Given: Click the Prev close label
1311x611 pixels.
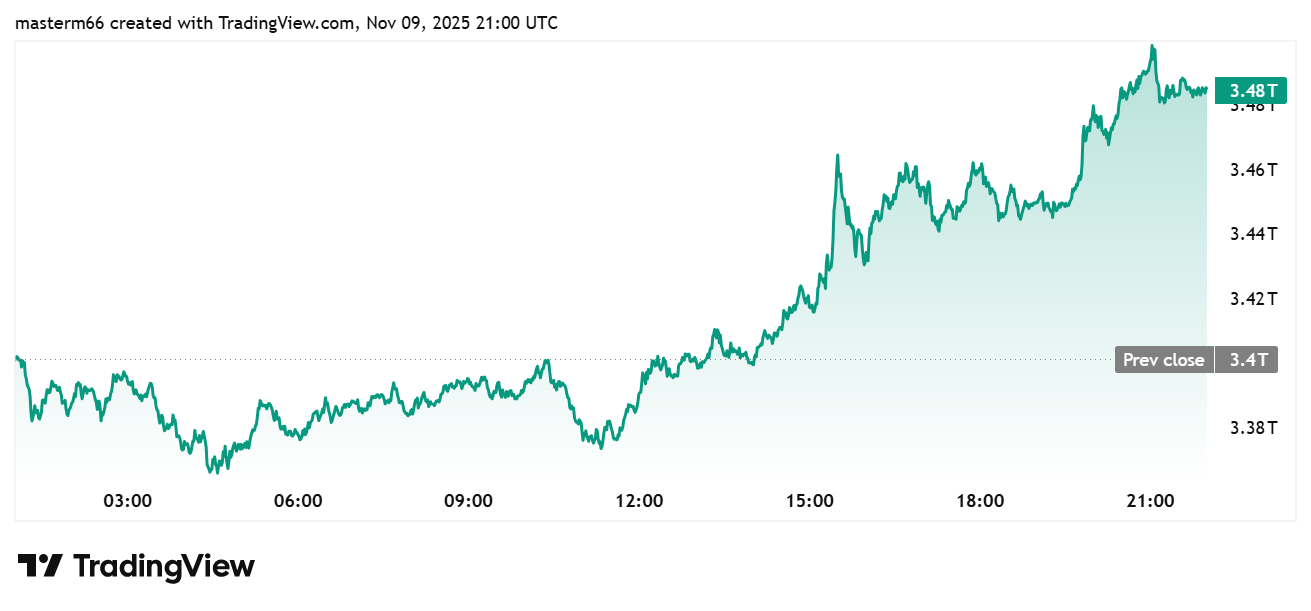Looking at the screenshot, I should (1164, 360).
